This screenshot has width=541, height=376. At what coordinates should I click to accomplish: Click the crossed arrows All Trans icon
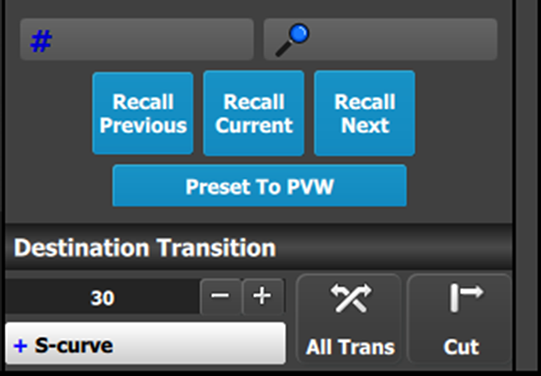click(x=351, y=298)
